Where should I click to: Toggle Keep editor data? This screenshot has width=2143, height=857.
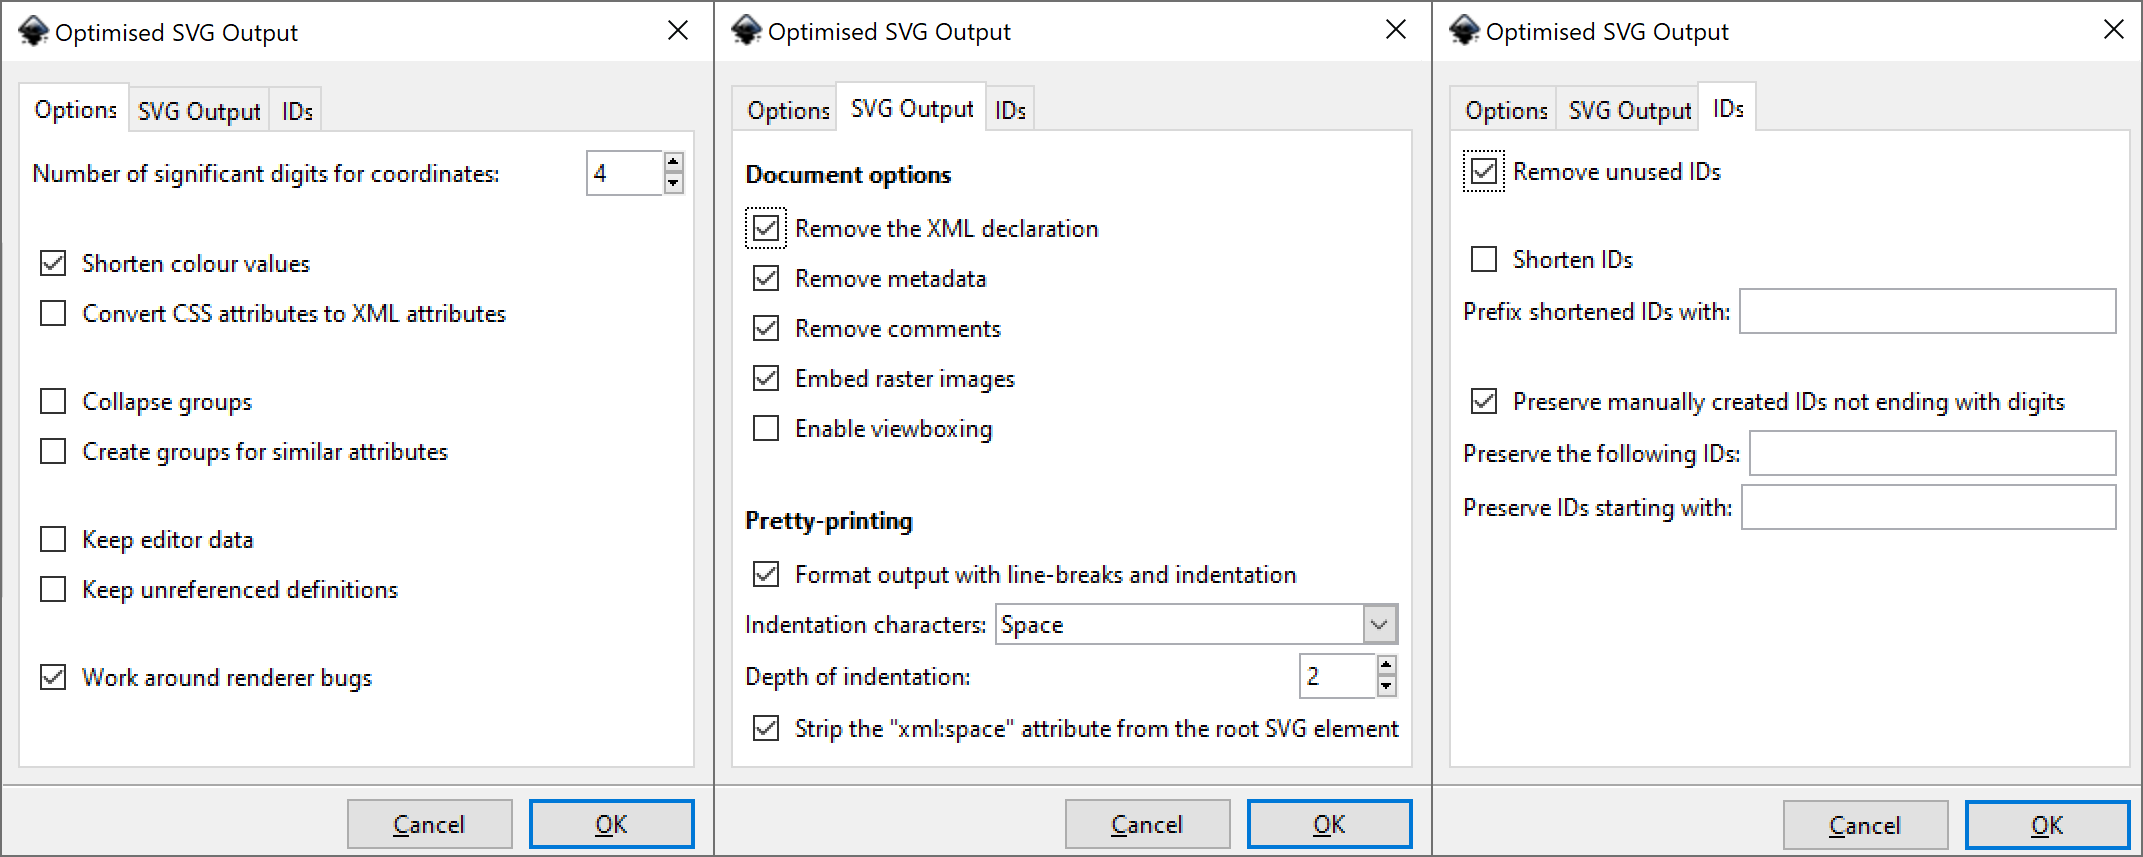click(x=53, y=539)
